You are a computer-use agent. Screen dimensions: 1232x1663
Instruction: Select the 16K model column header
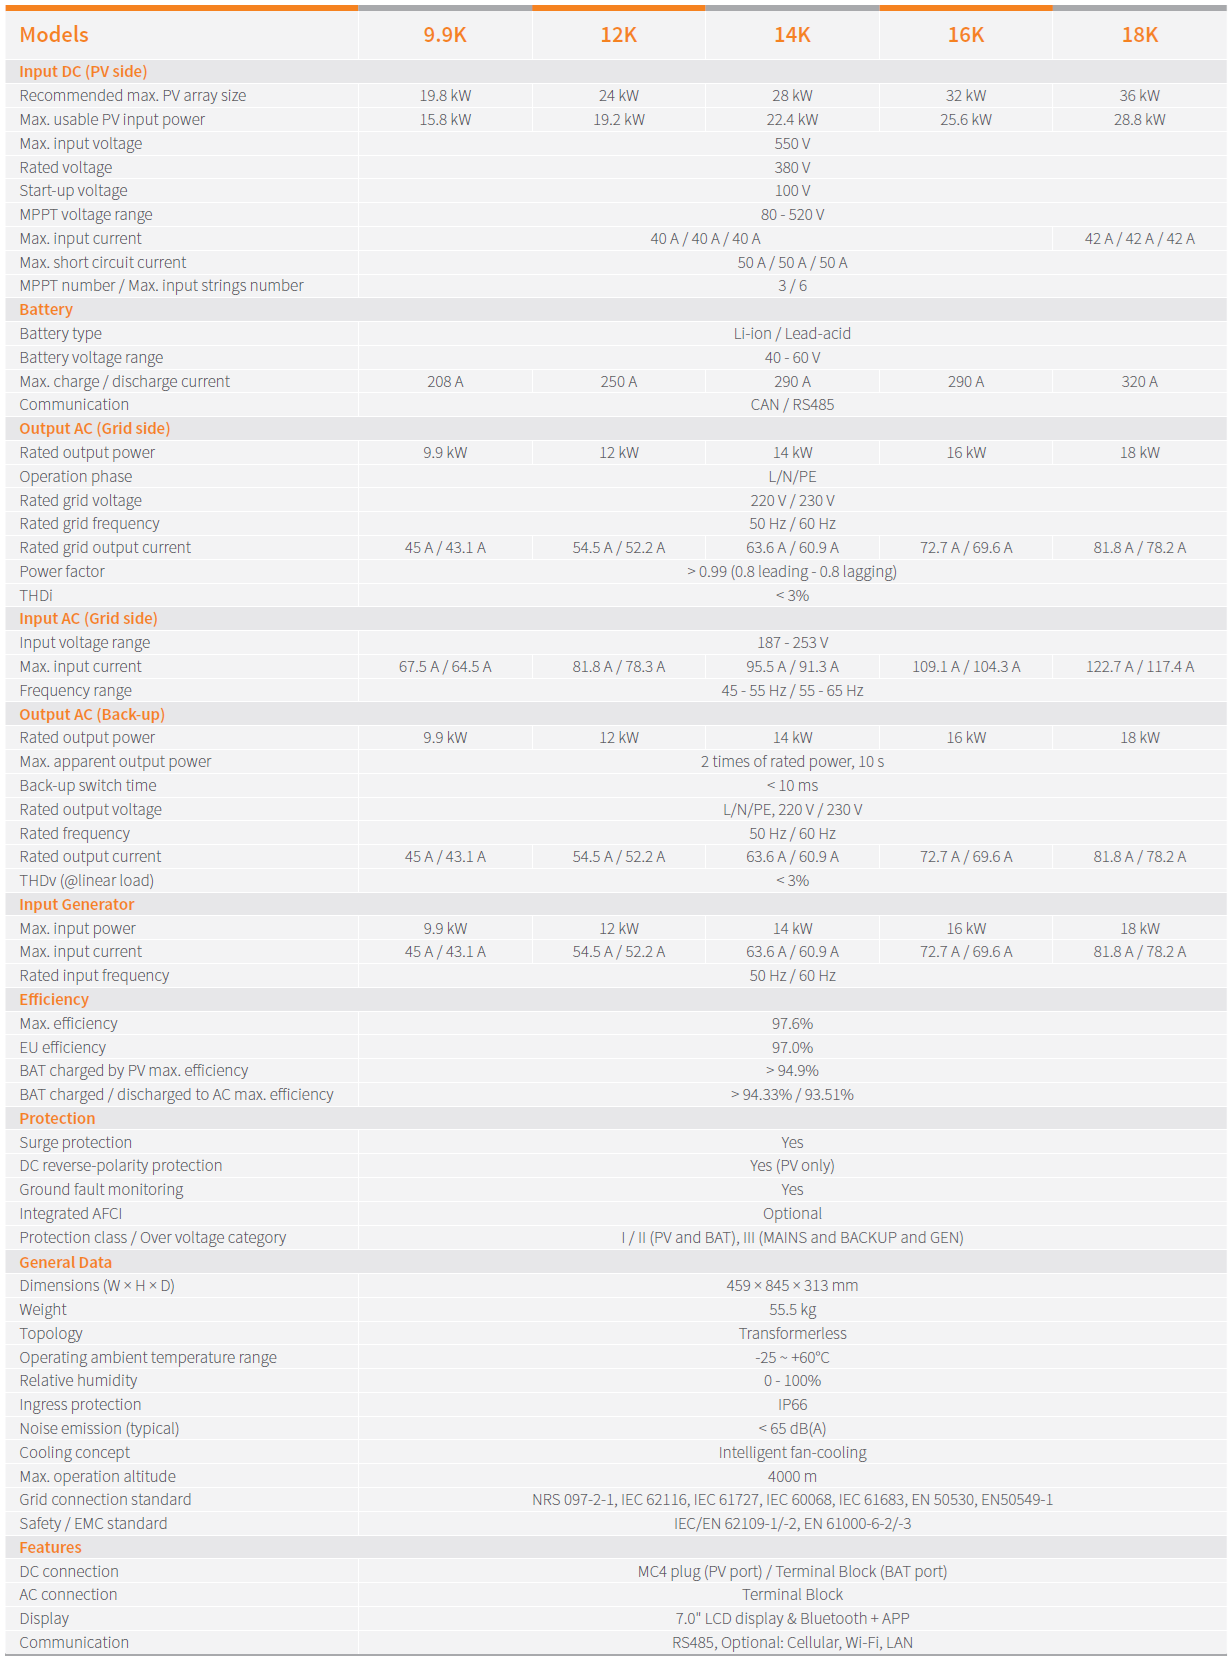pos(966,35)
